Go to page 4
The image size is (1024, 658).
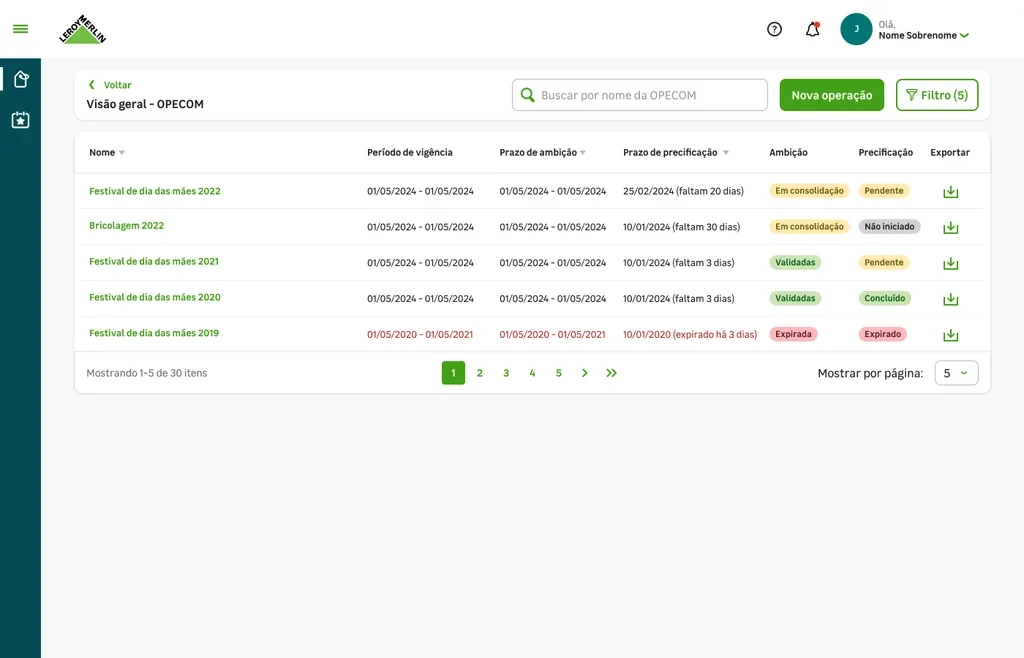point(532,373)
